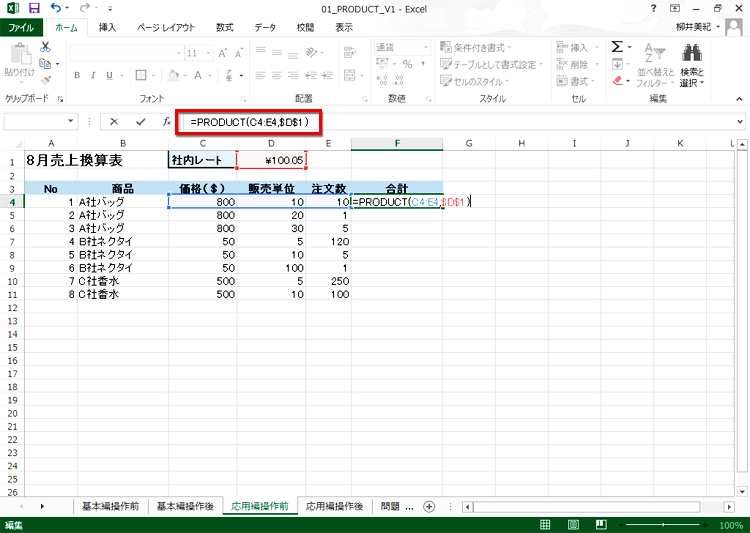Click the Cut scissors icon

[45, 47]
